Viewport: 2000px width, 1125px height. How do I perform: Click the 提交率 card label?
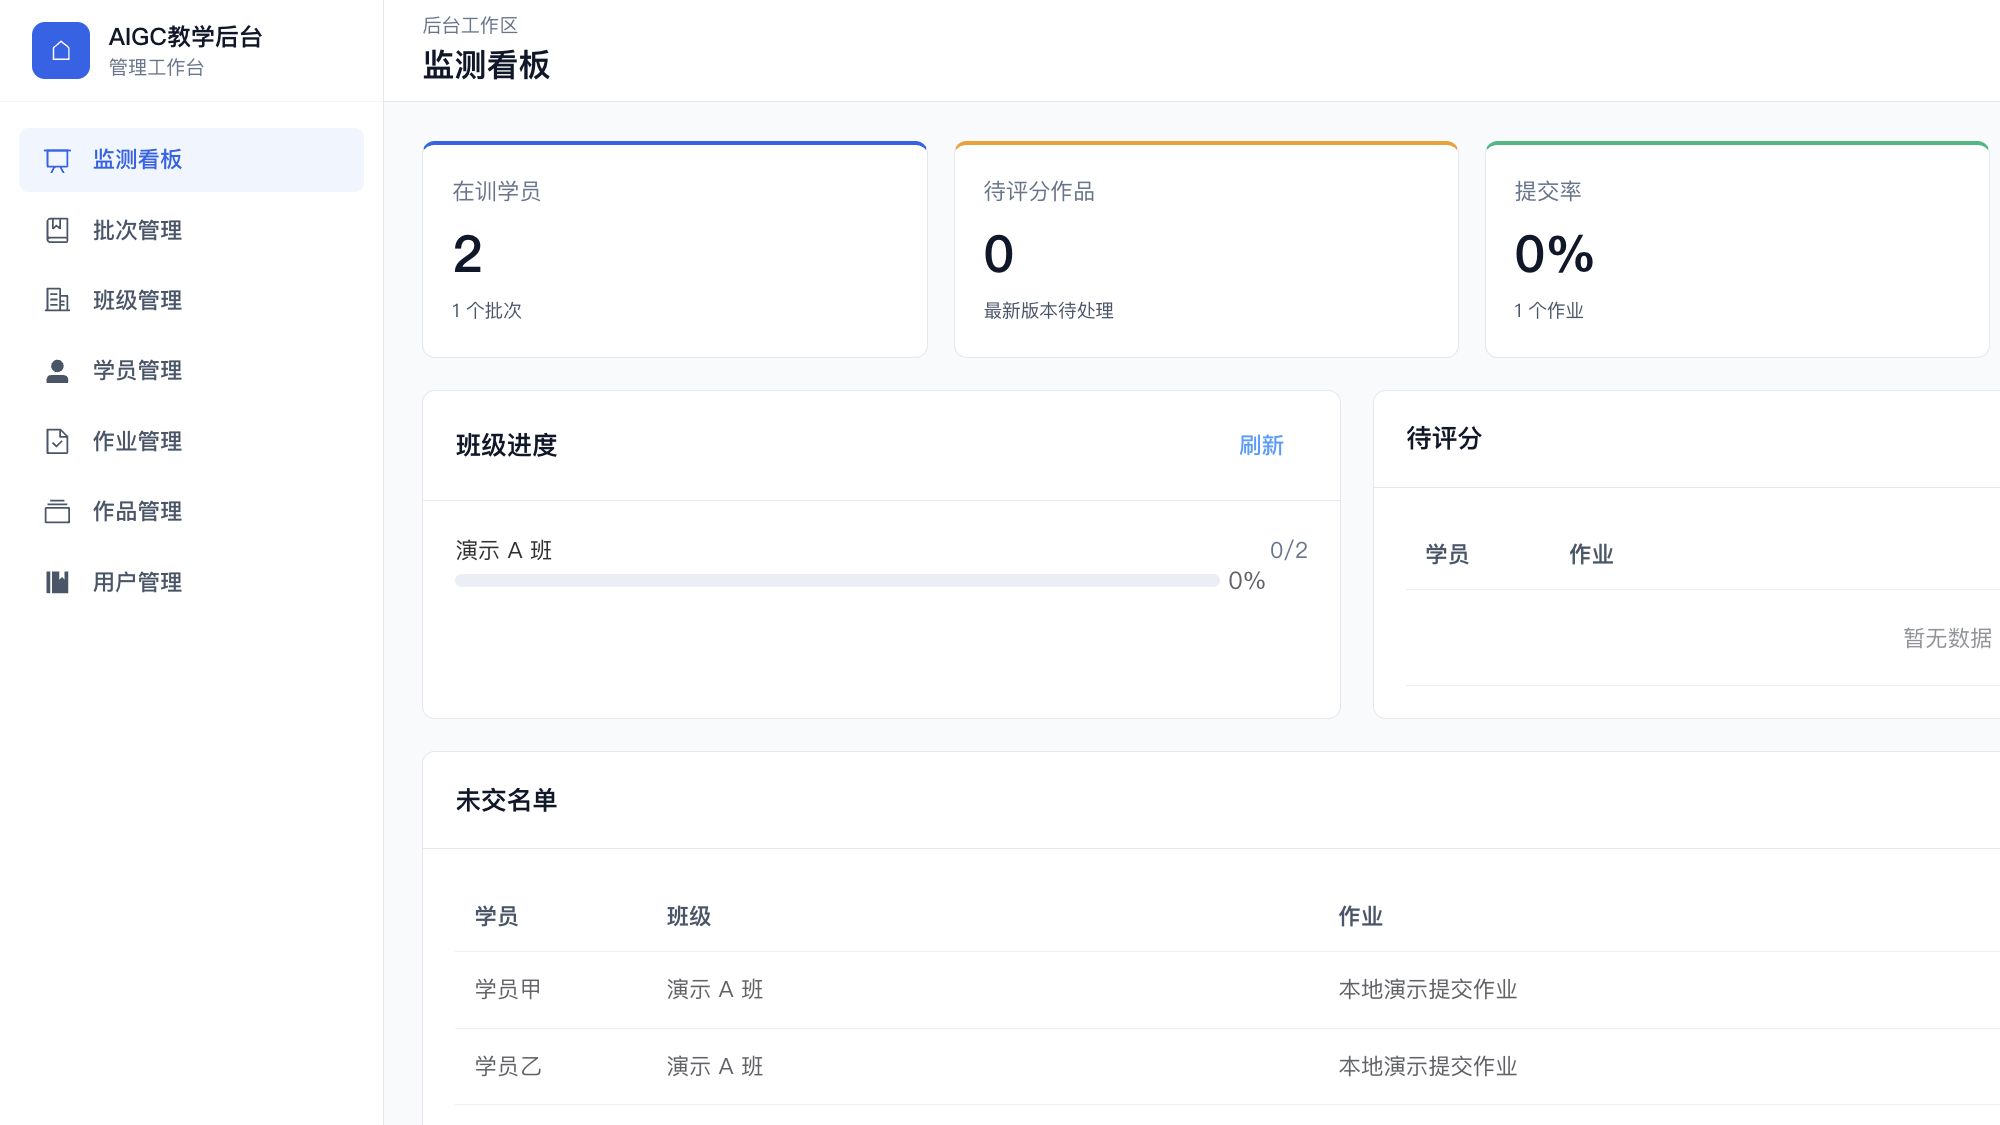(1548, 191)
